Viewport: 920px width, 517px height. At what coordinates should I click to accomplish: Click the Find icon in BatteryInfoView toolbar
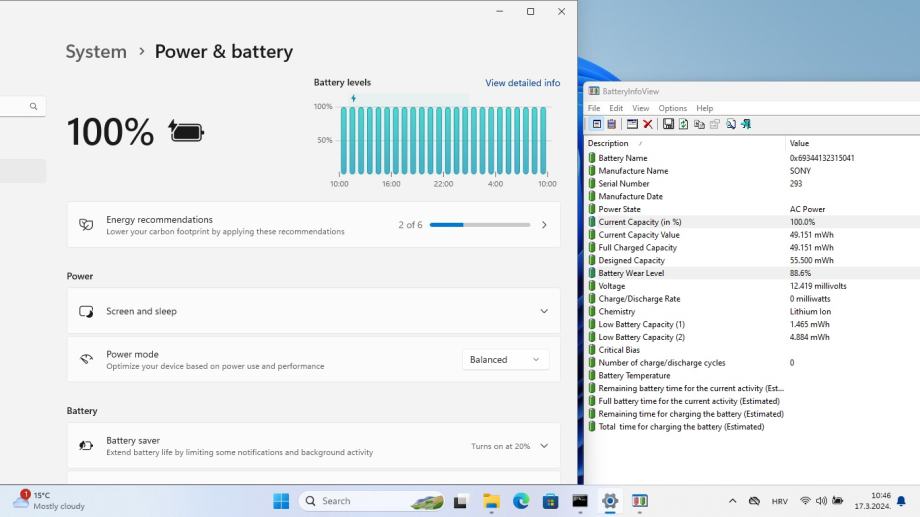pyautogui.click(x=731, y=124)
